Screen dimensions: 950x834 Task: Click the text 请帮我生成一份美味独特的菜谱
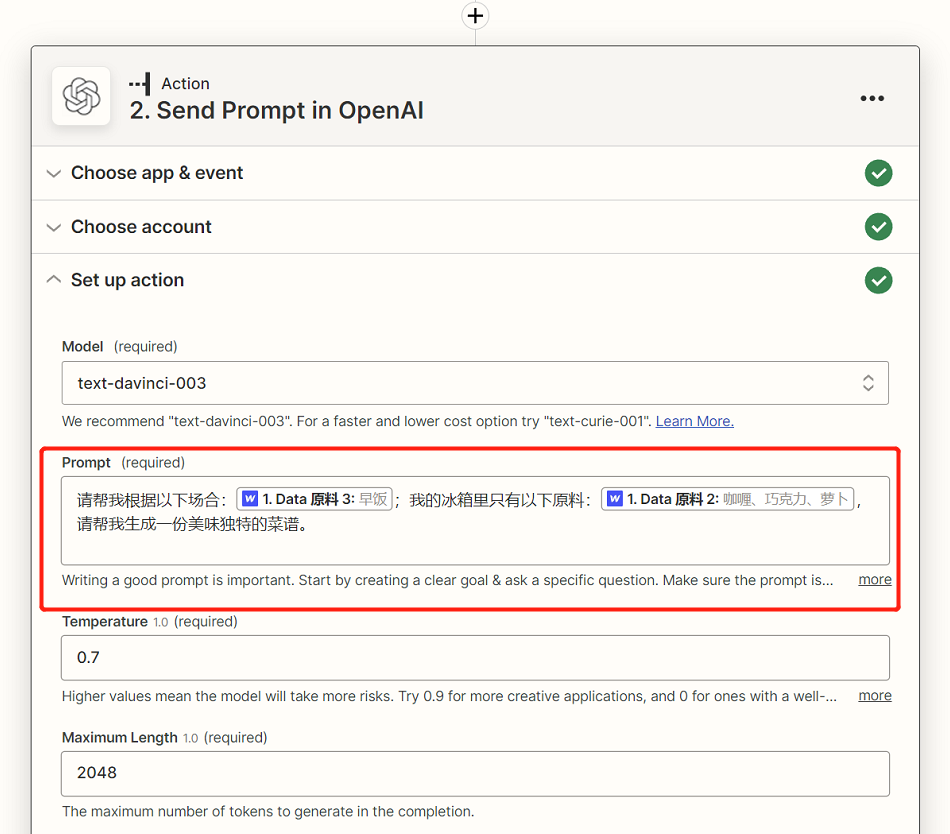[191, 524]
